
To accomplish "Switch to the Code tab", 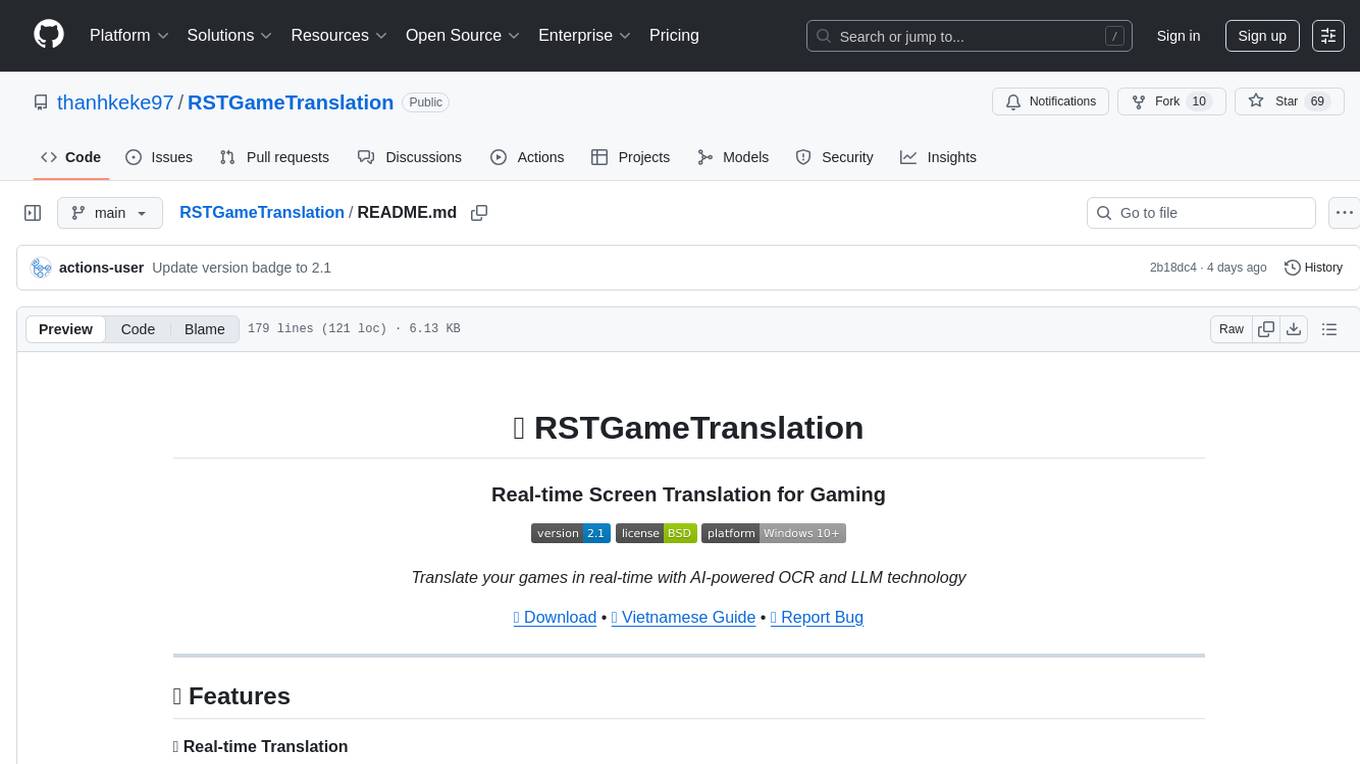I will [x=71, y=157].
